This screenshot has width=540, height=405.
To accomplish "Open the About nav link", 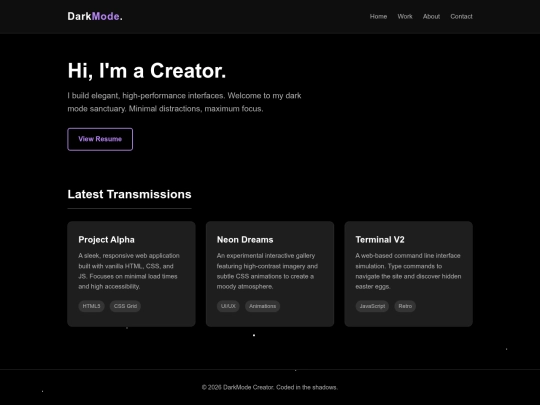I will (431, 17).
